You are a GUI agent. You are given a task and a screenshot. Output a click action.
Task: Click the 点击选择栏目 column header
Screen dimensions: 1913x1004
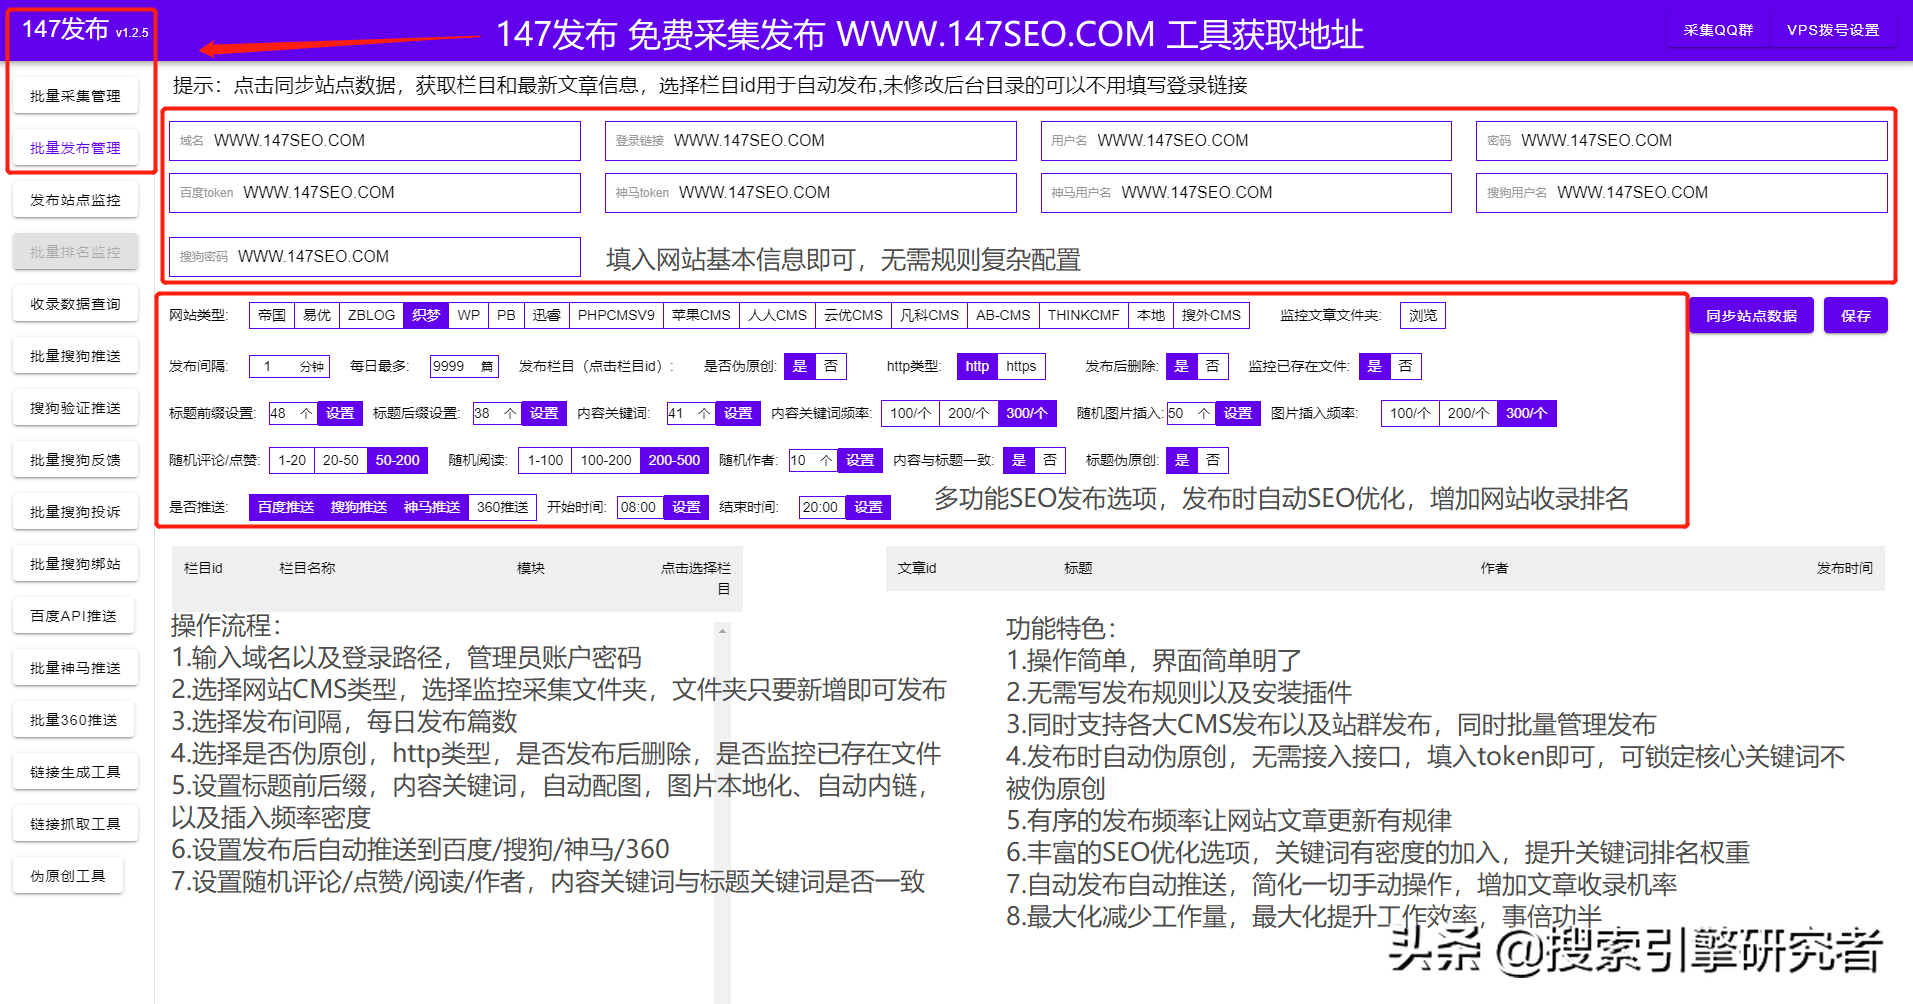695,578
